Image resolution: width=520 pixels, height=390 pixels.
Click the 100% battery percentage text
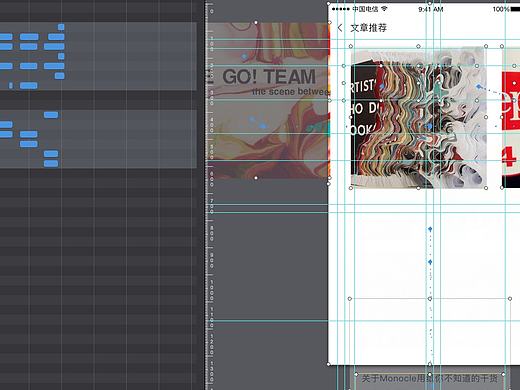point(501,9)
